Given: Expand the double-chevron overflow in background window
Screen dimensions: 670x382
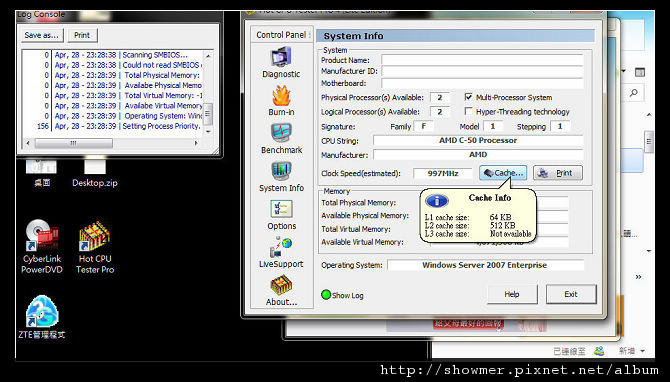Looking at the screenshot, I should [638, 277].
